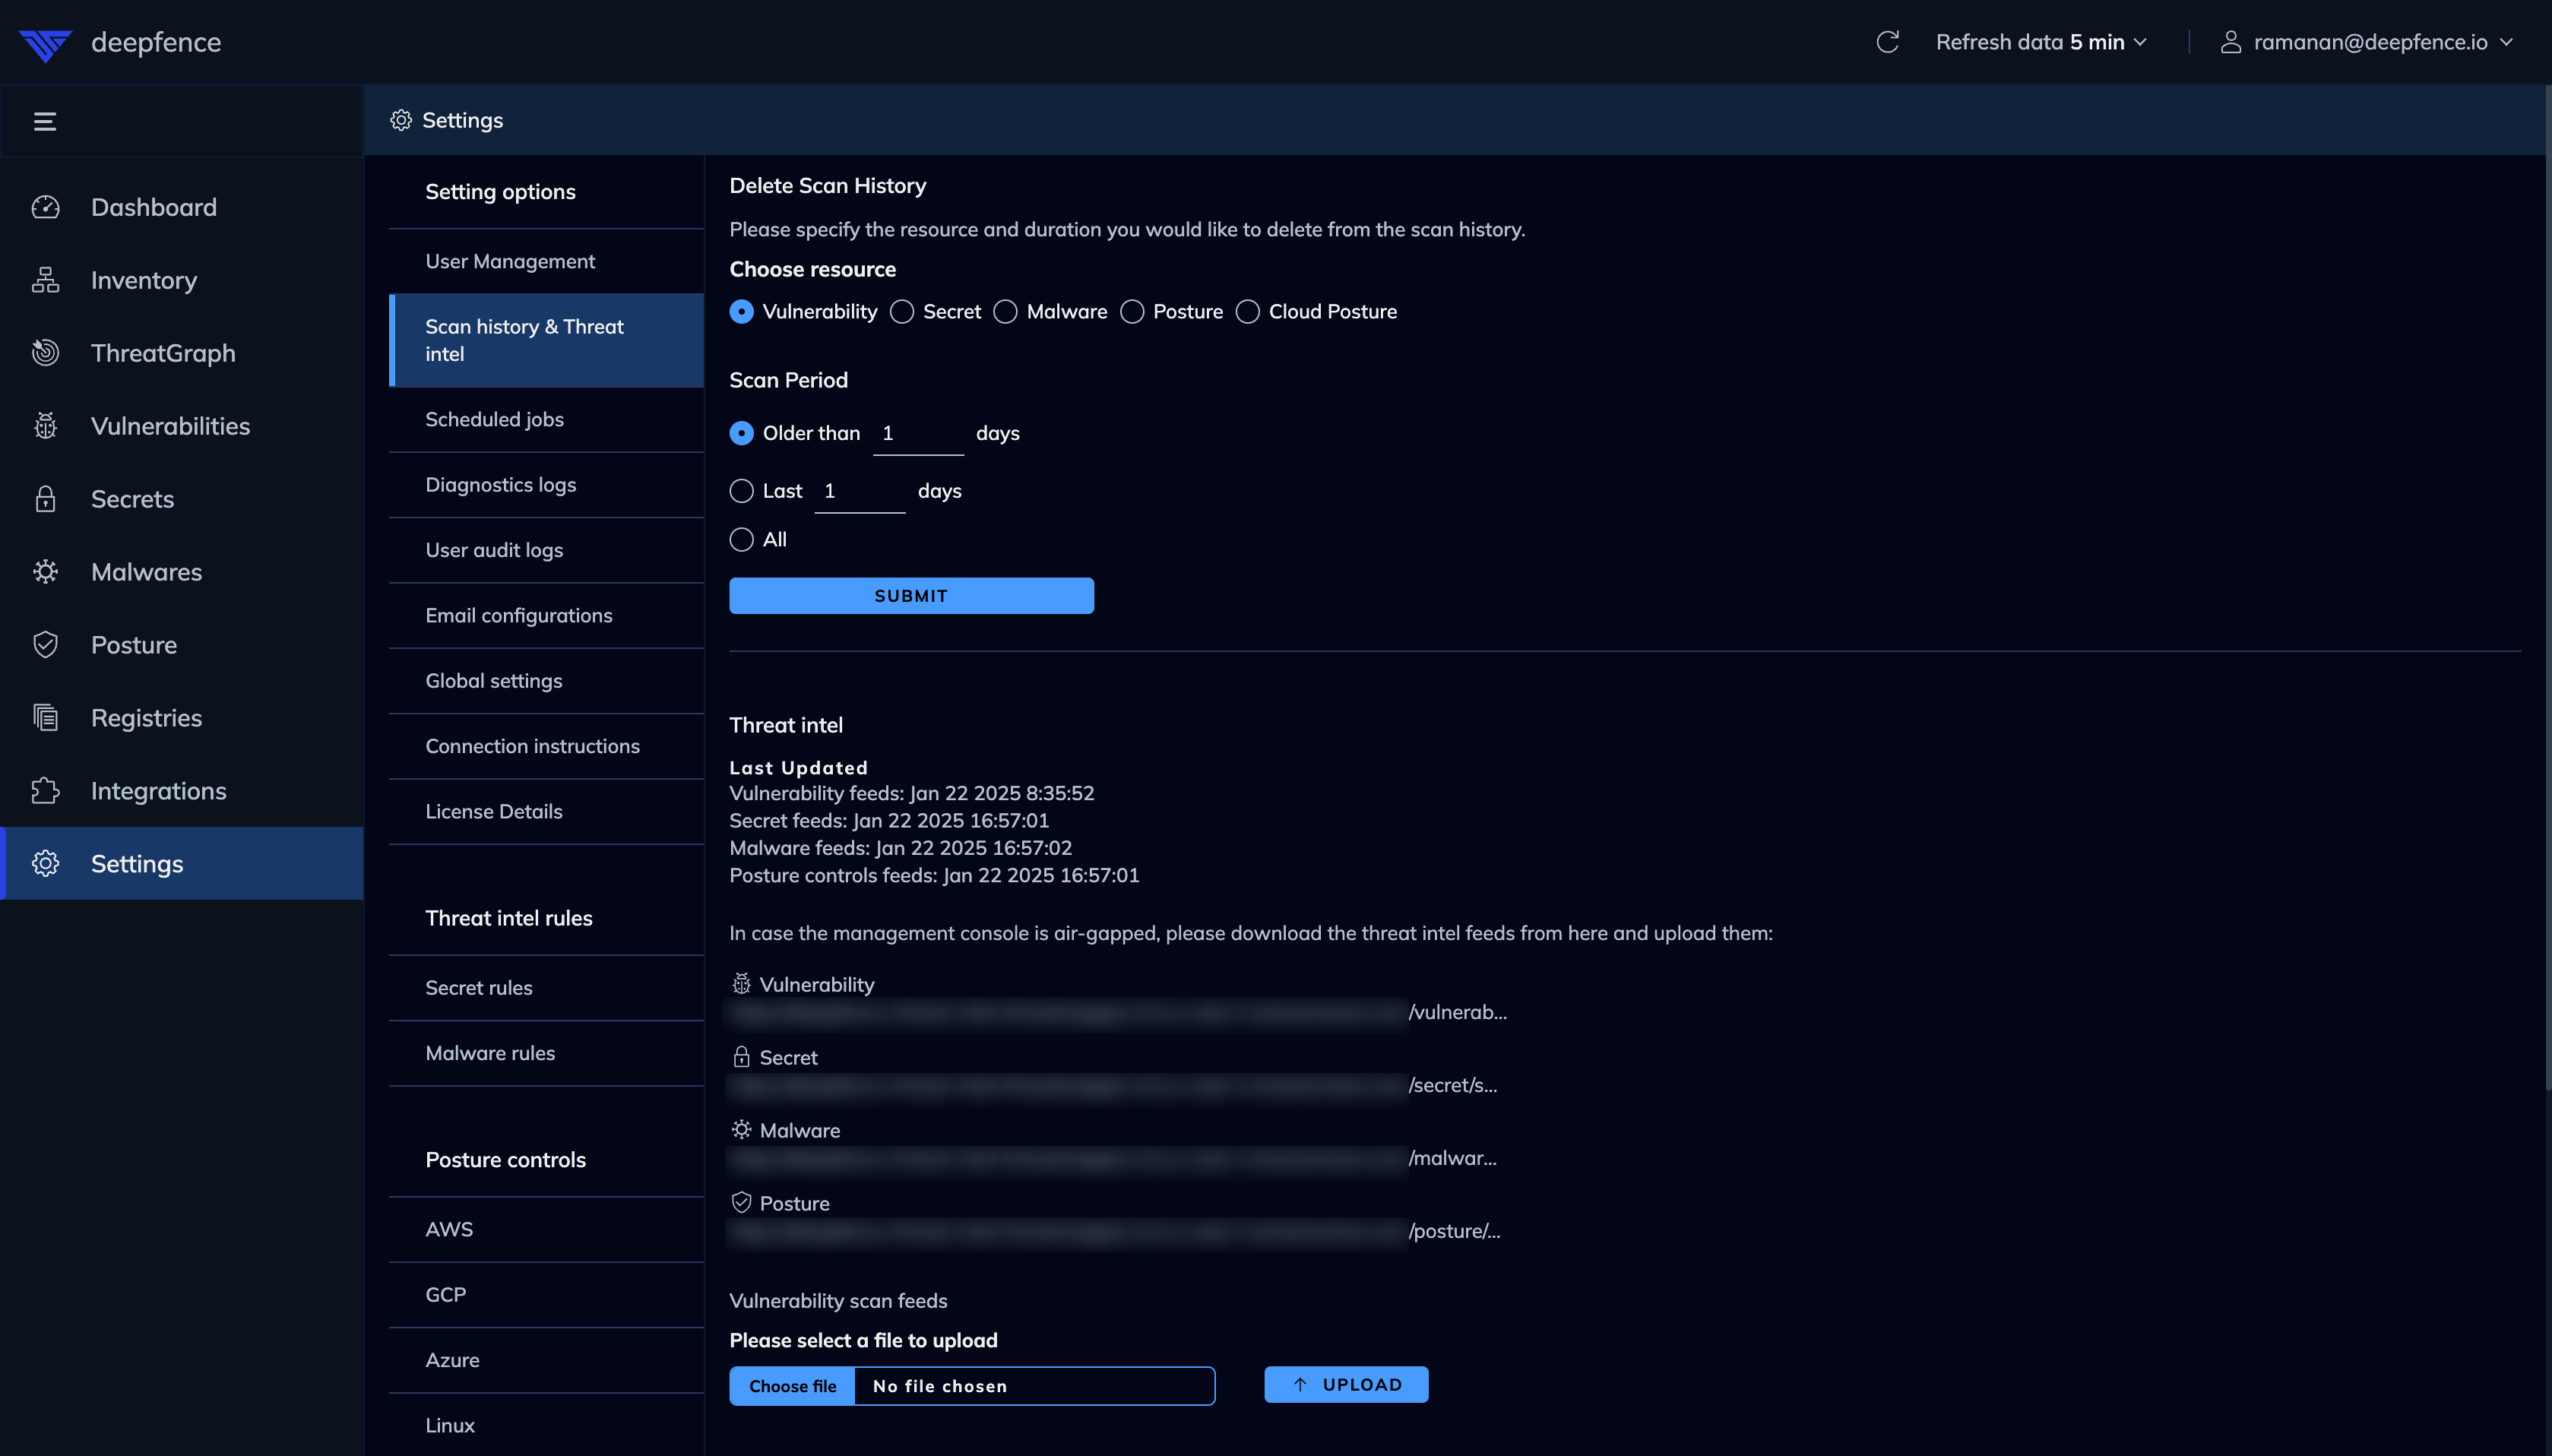Click the Secret feed download link ending /secret/s...
This screenshot has width=2552, height=1456.
[x=1112, y=1086]
